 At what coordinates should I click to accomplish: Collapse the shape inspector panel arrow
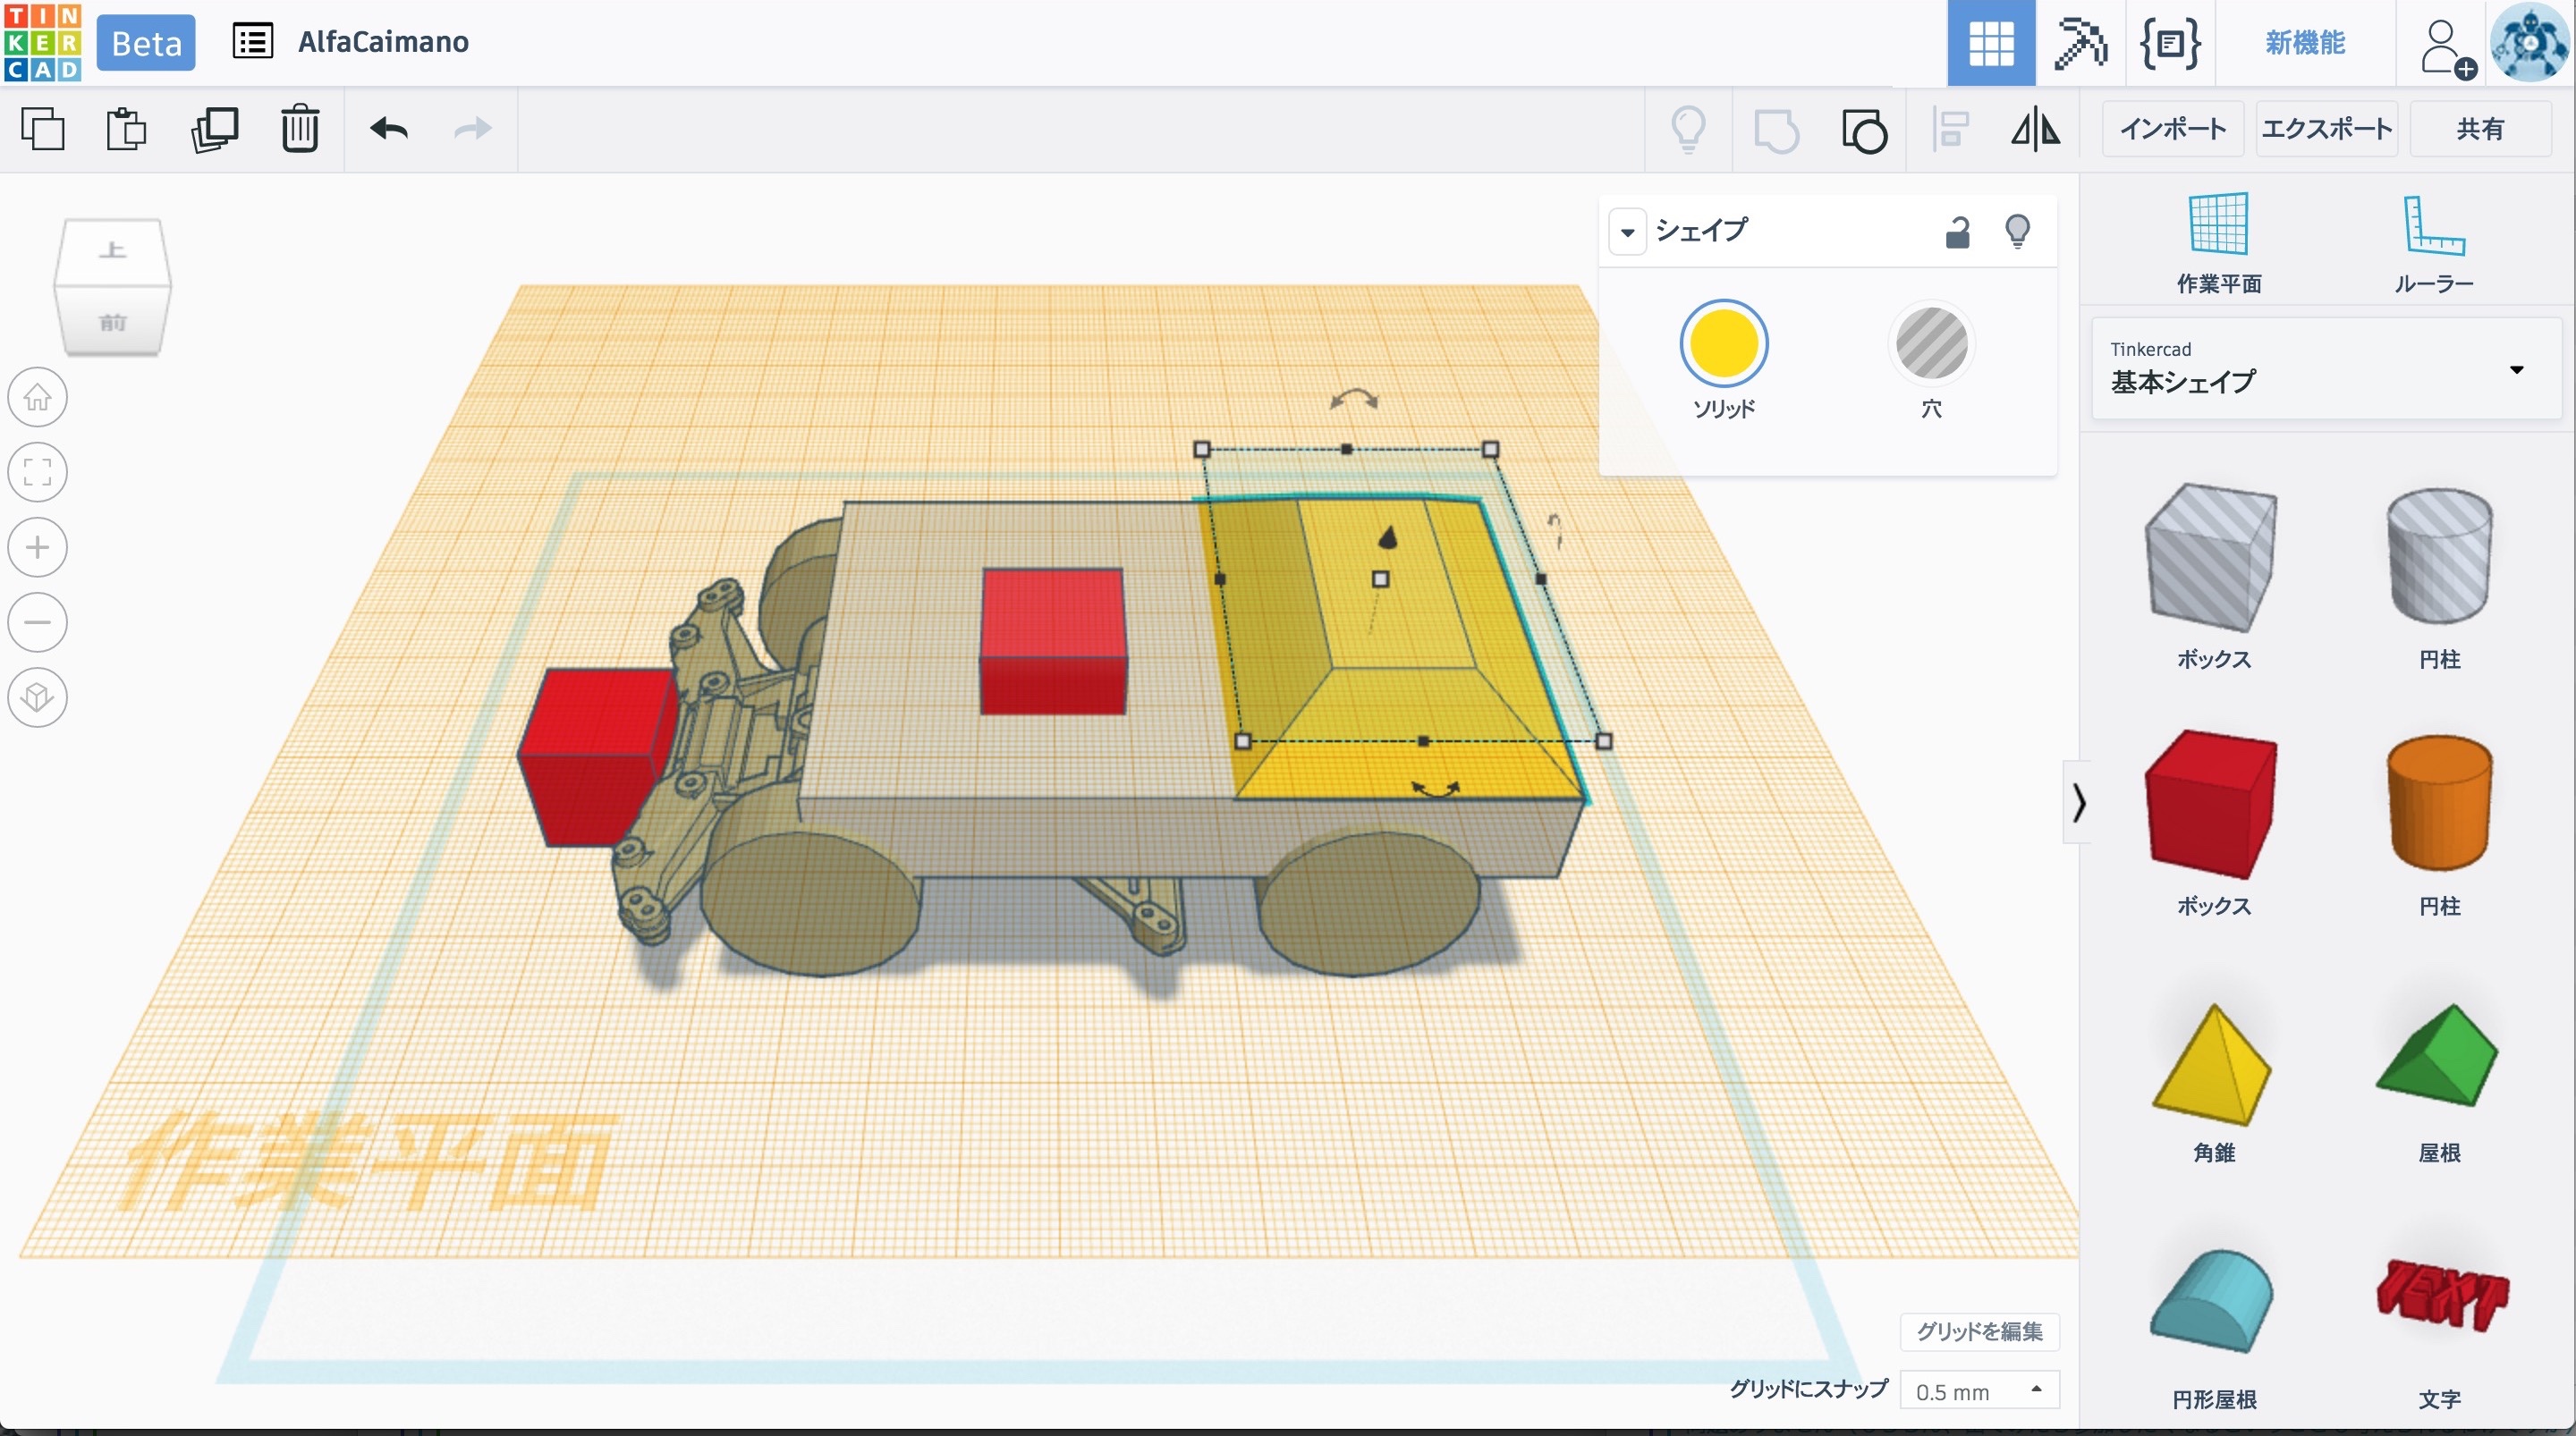coord(1627,233)
